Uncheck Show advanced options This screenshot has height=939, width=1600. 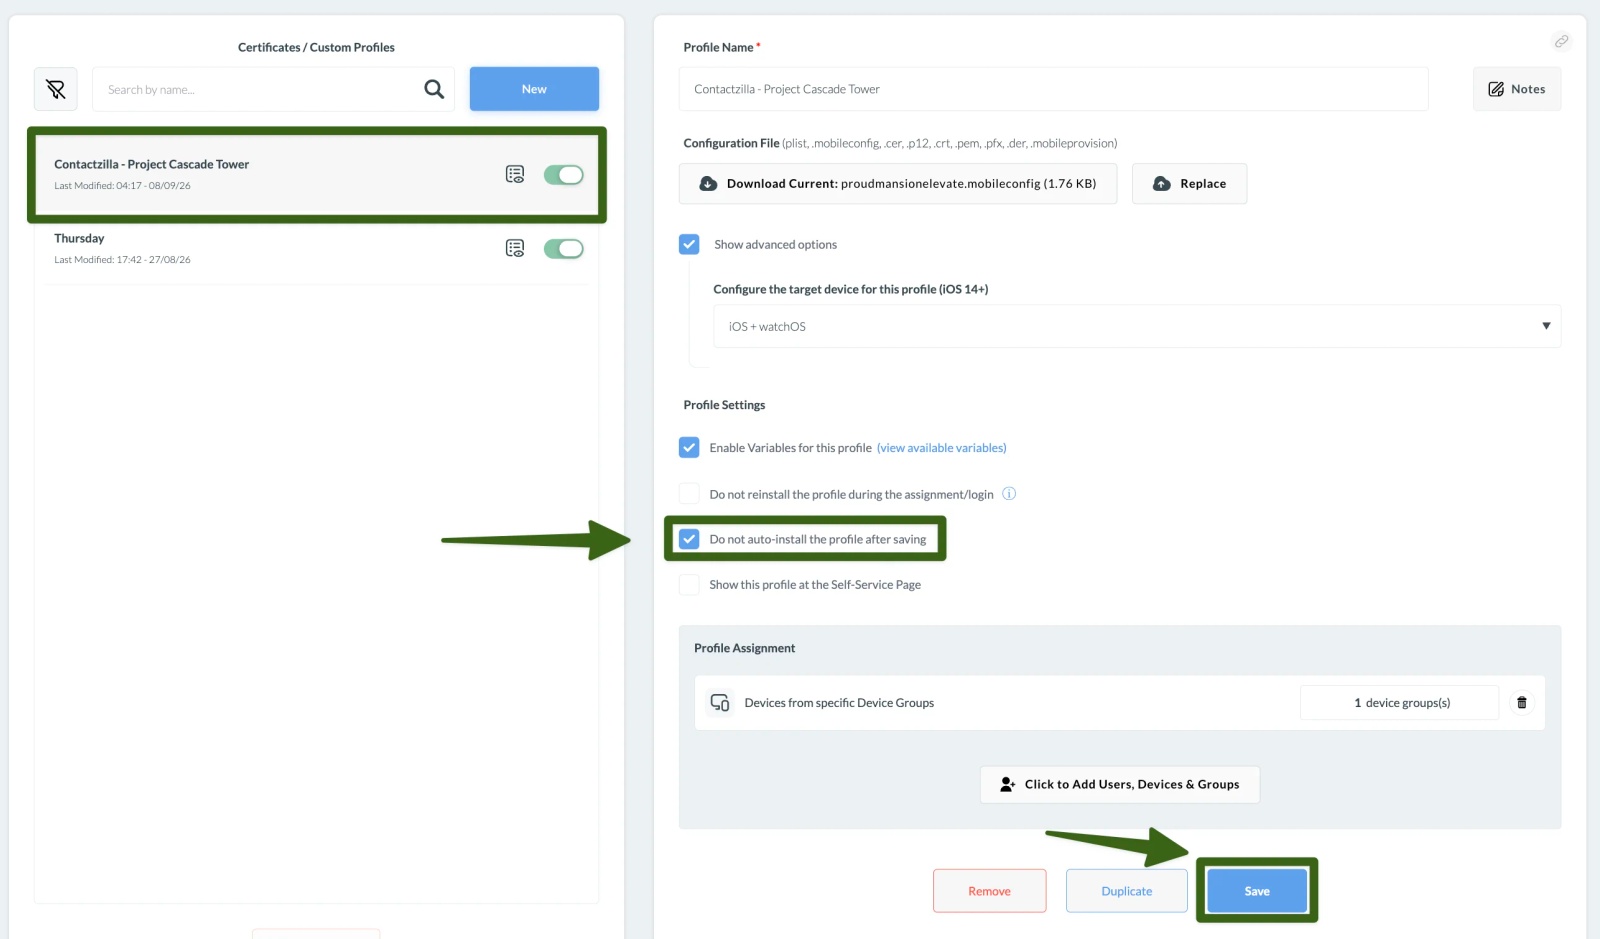689,244
